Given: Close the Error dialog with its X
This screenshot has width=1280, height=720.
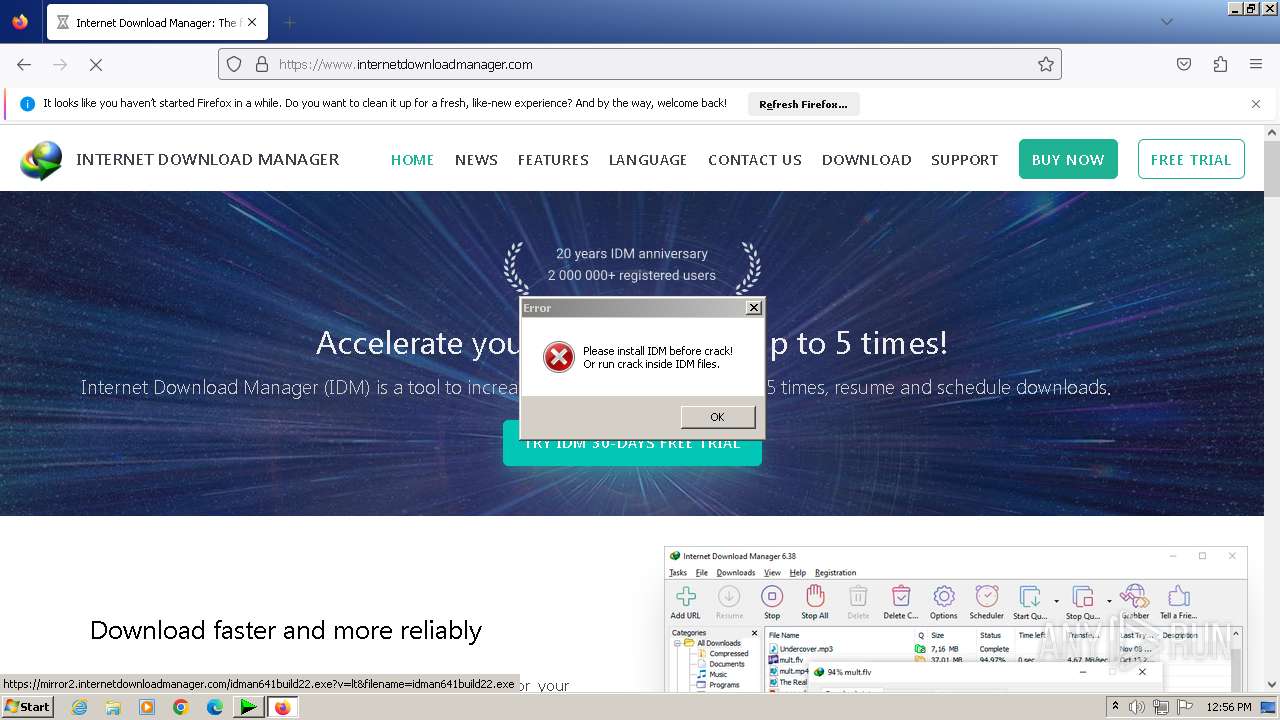Looking at the screenshot, I should click(754, 308).
